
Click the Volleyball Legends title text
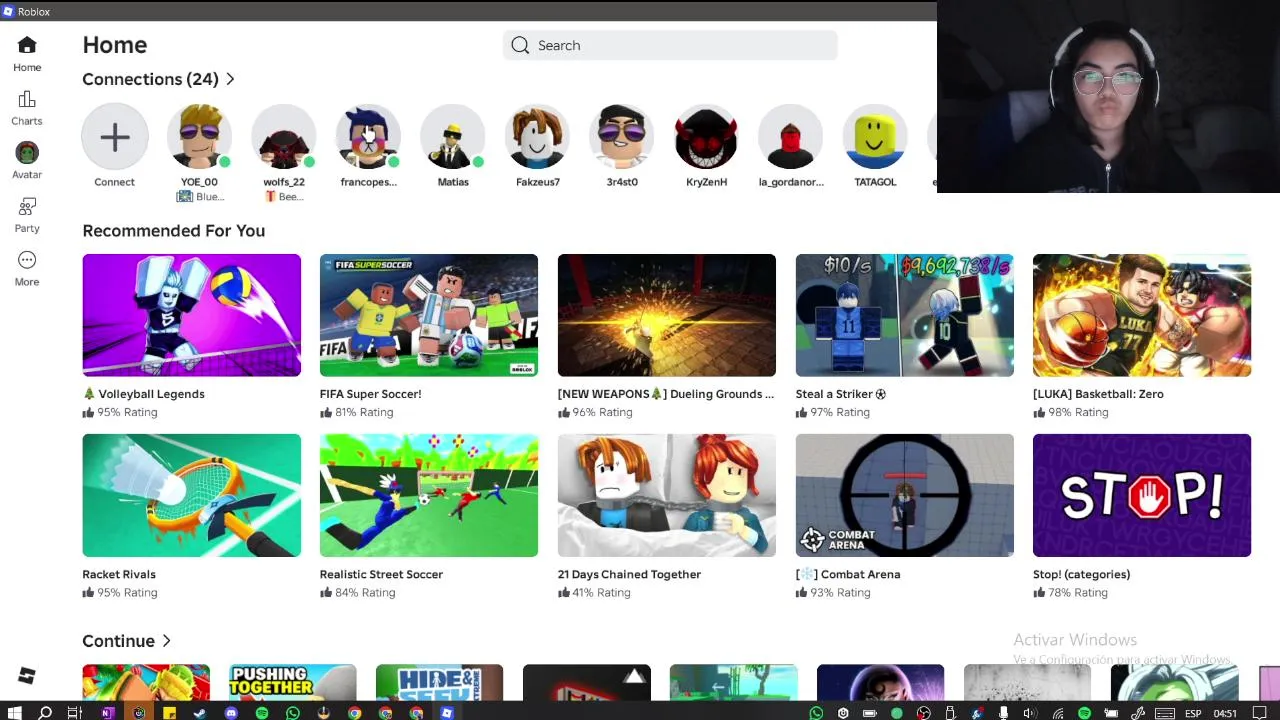[151, 394]
